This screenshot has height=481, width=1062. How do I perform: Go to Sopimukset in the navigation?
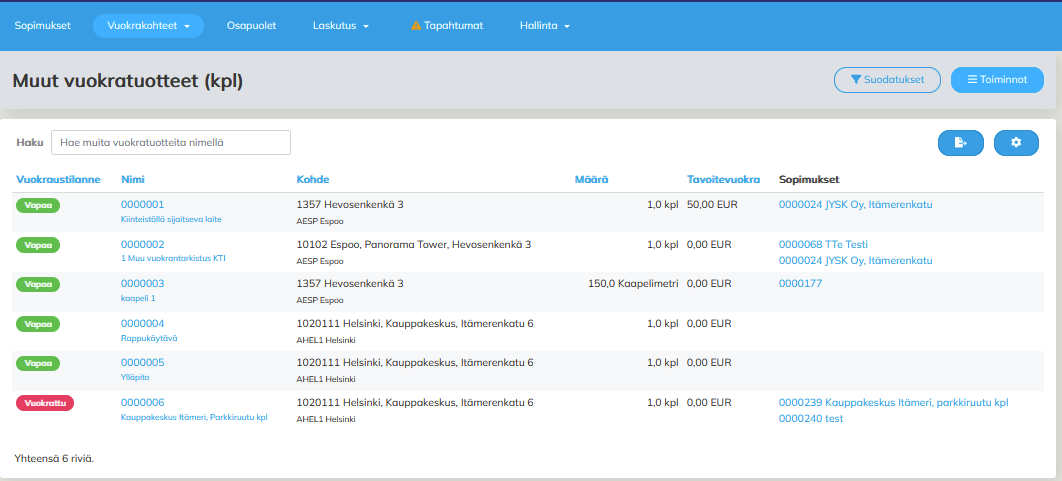pos(42,26)
